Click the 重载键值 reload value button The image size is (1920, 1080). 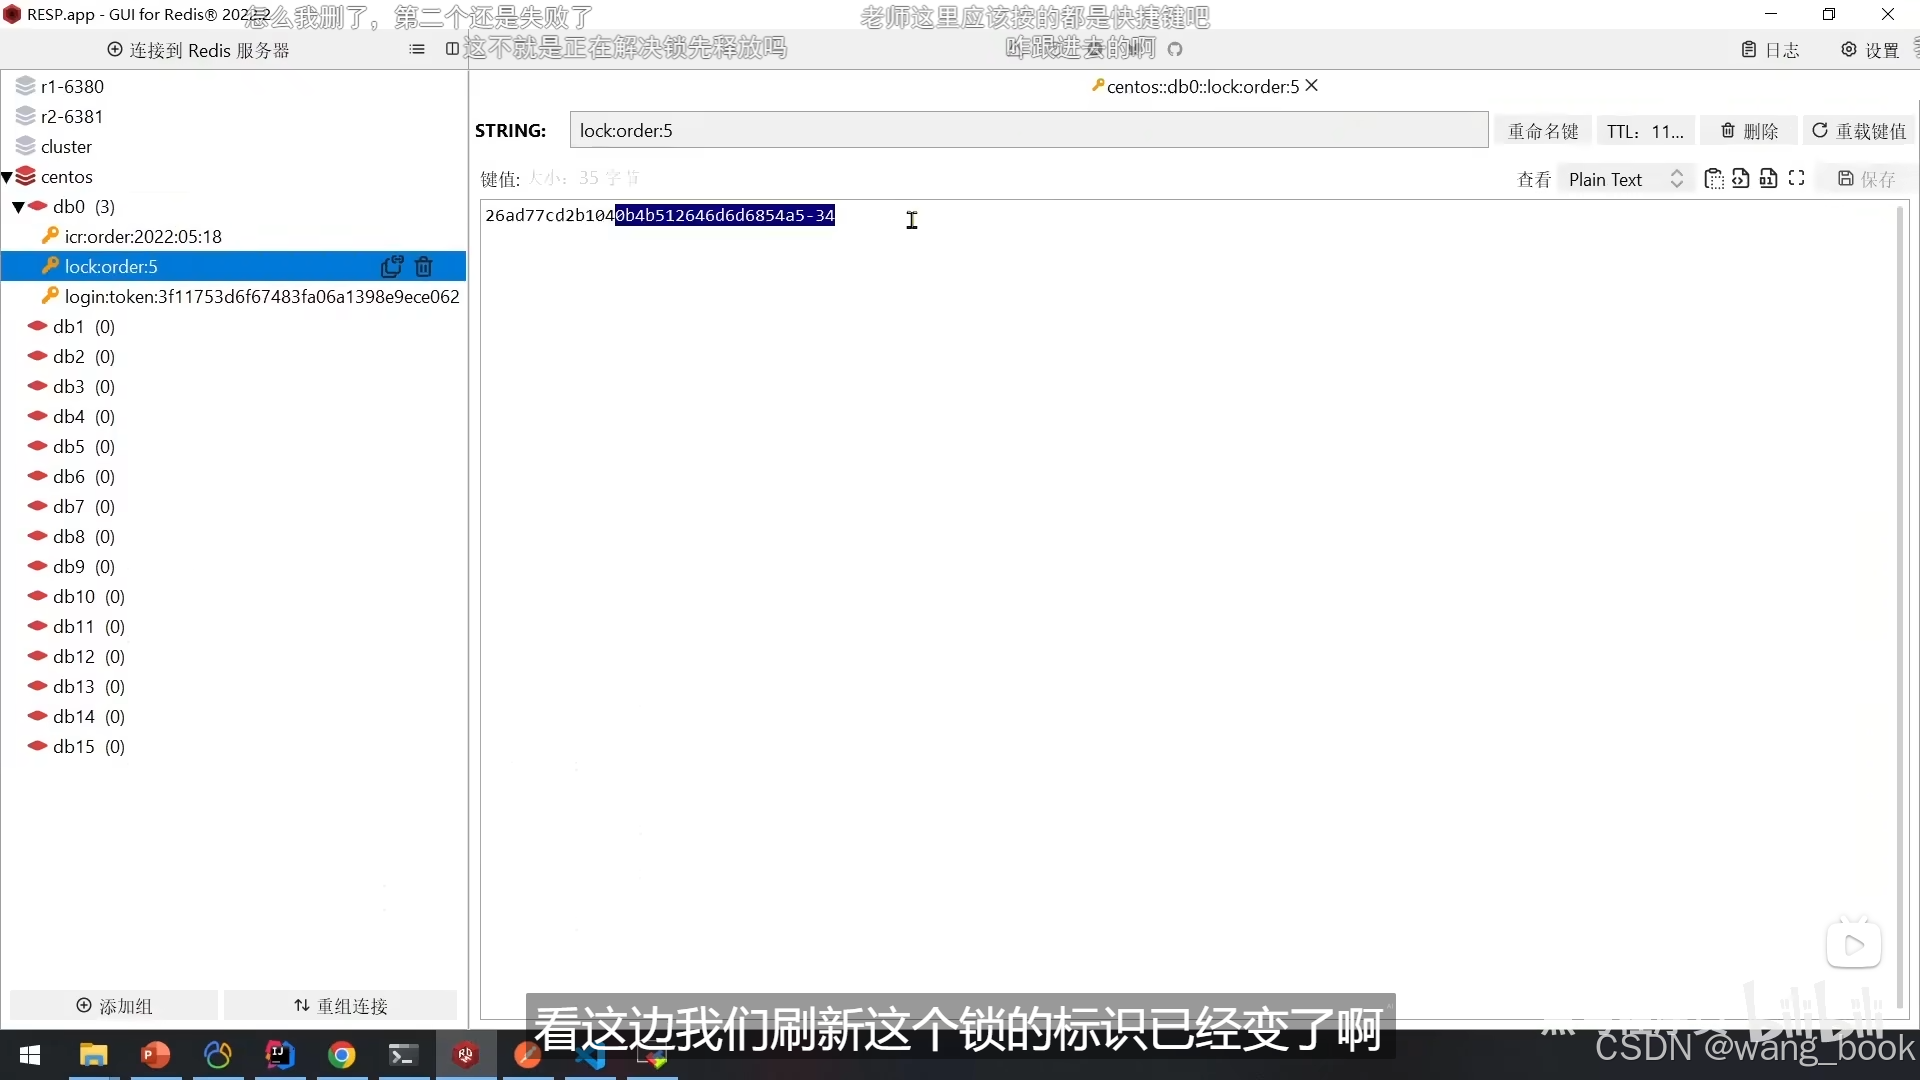tap(1859, 131)
